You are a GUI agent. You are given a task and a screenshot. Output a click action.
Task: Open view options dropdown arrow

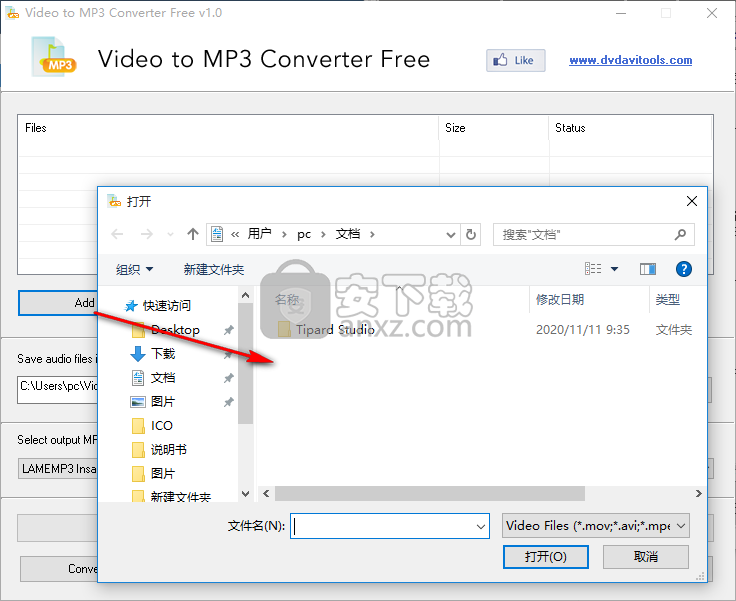pyautogui.click(x=614, y=269)
